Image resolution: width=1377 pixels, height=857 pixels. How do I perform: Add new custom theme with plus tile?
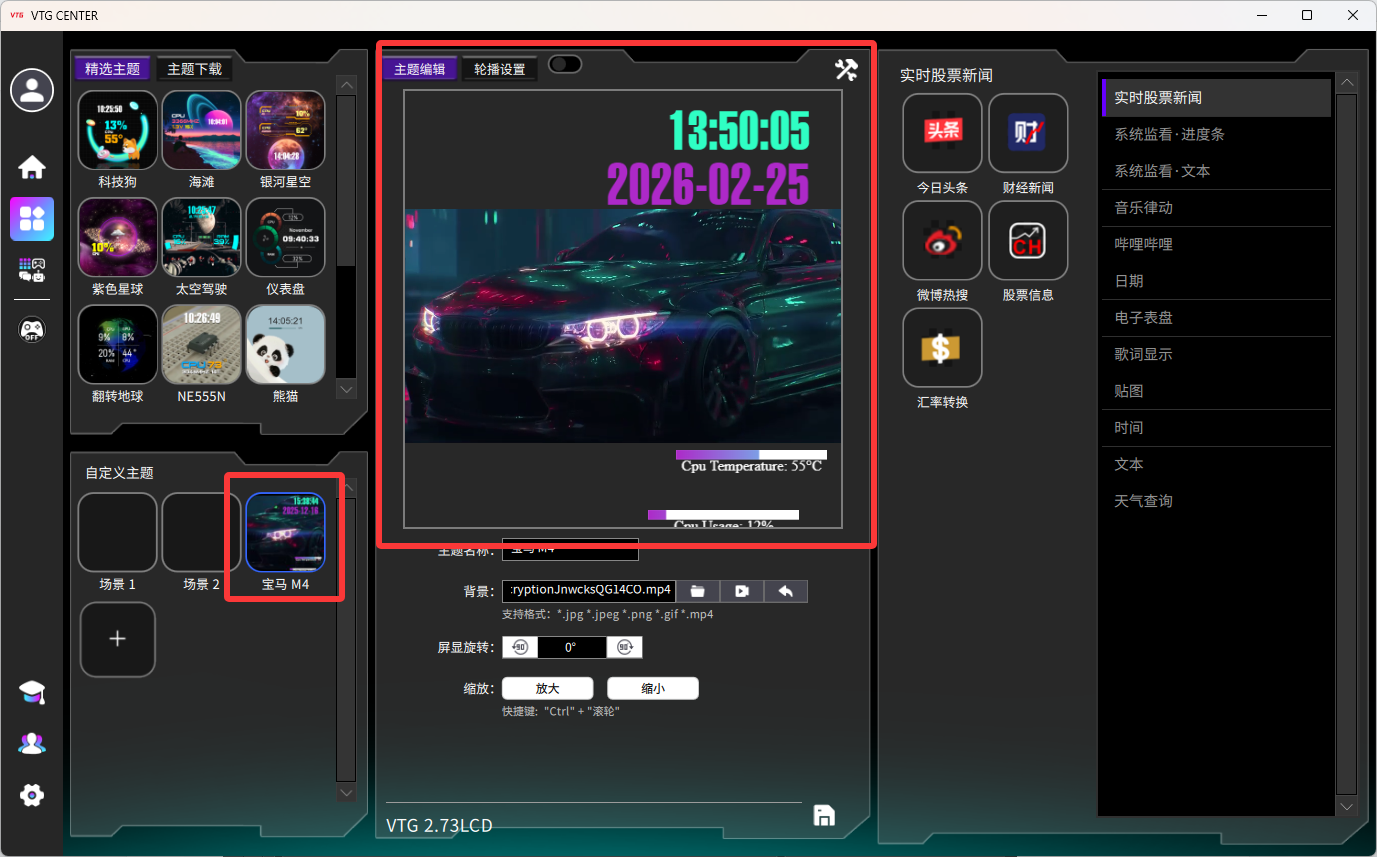117,639
